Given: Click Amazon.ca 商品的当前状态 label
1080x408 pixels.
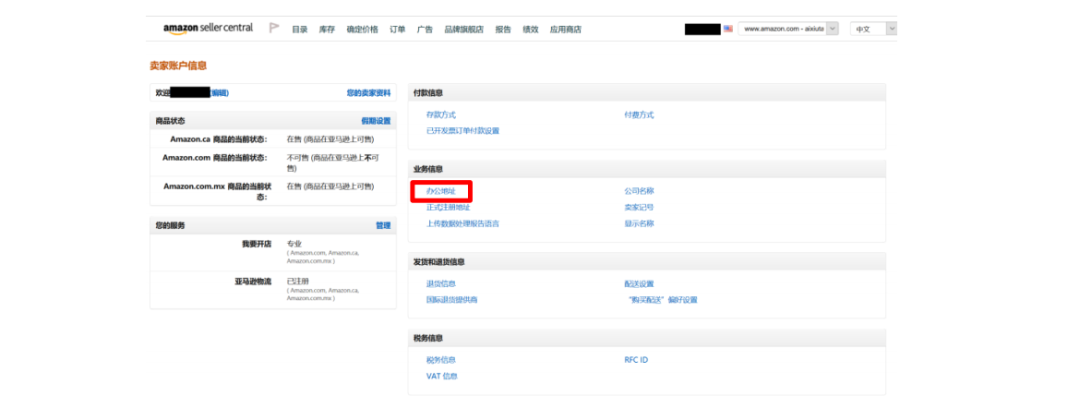Looking at the screenshot, I should tap(218, 139).
